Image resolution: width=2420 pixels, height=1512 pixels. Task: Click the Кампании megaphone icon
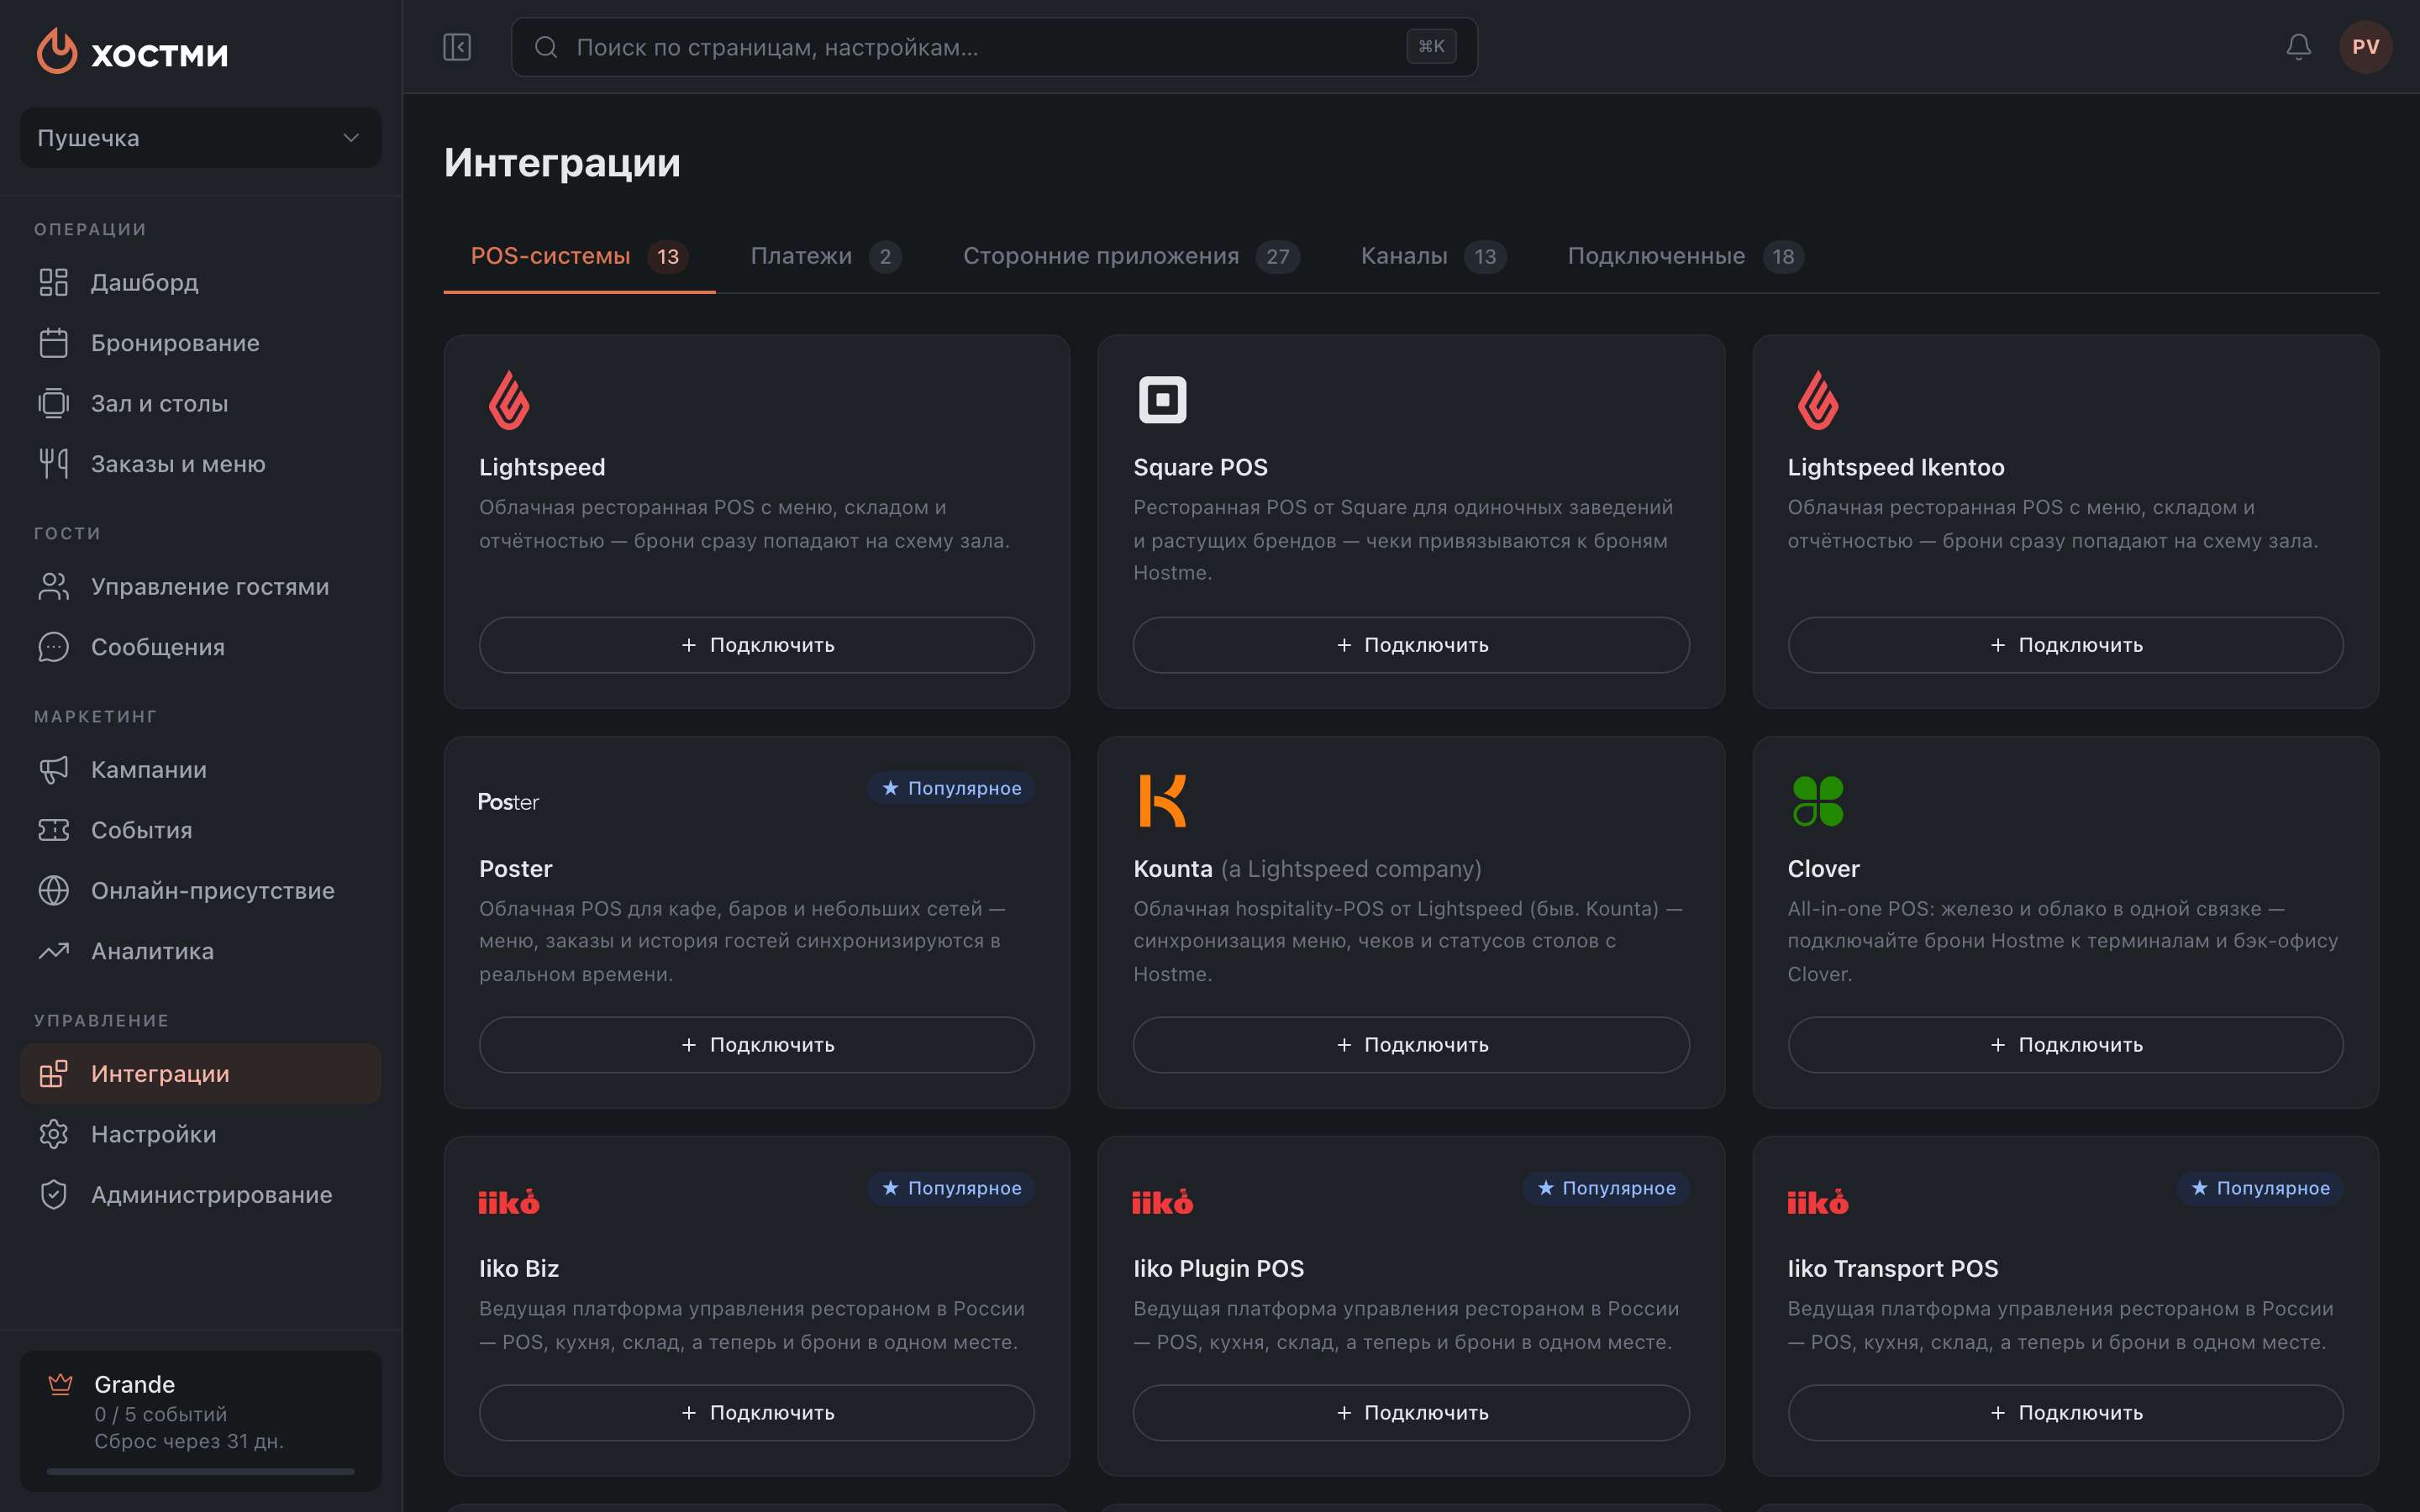tap(54, 770)
